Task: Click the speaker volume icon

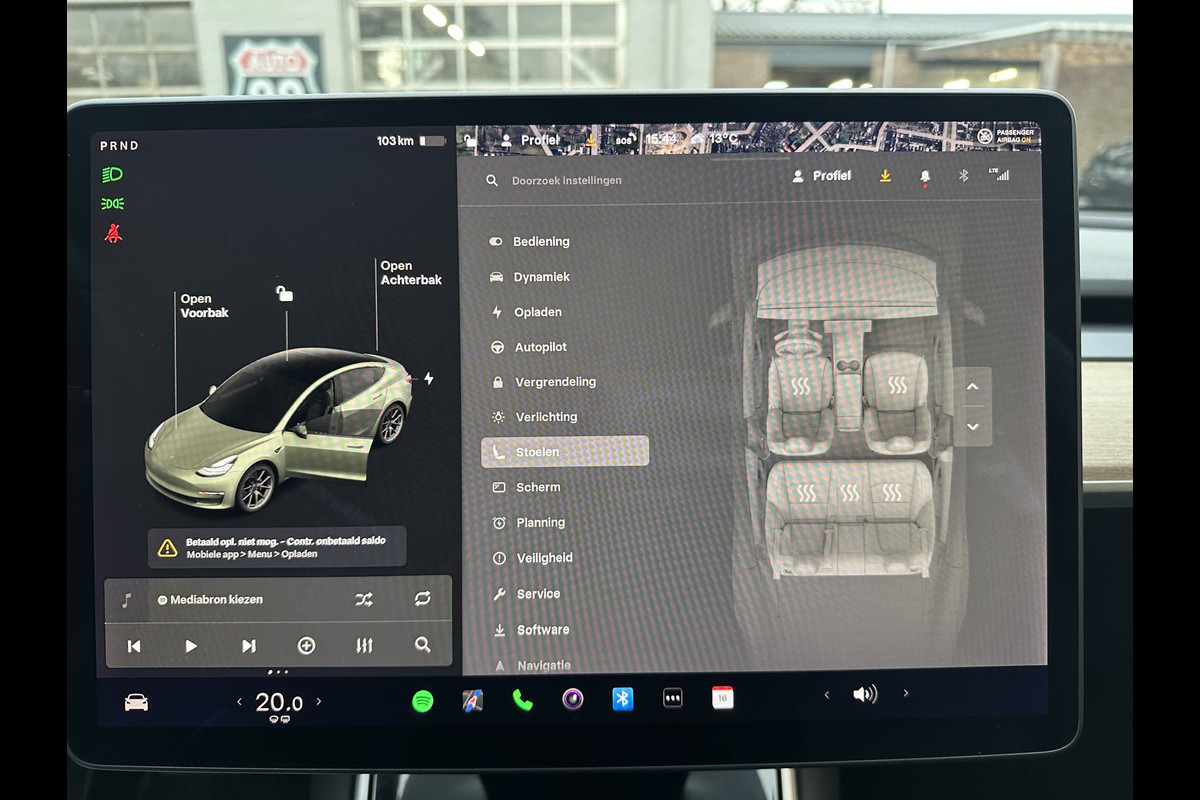Action: pos(865,694)
